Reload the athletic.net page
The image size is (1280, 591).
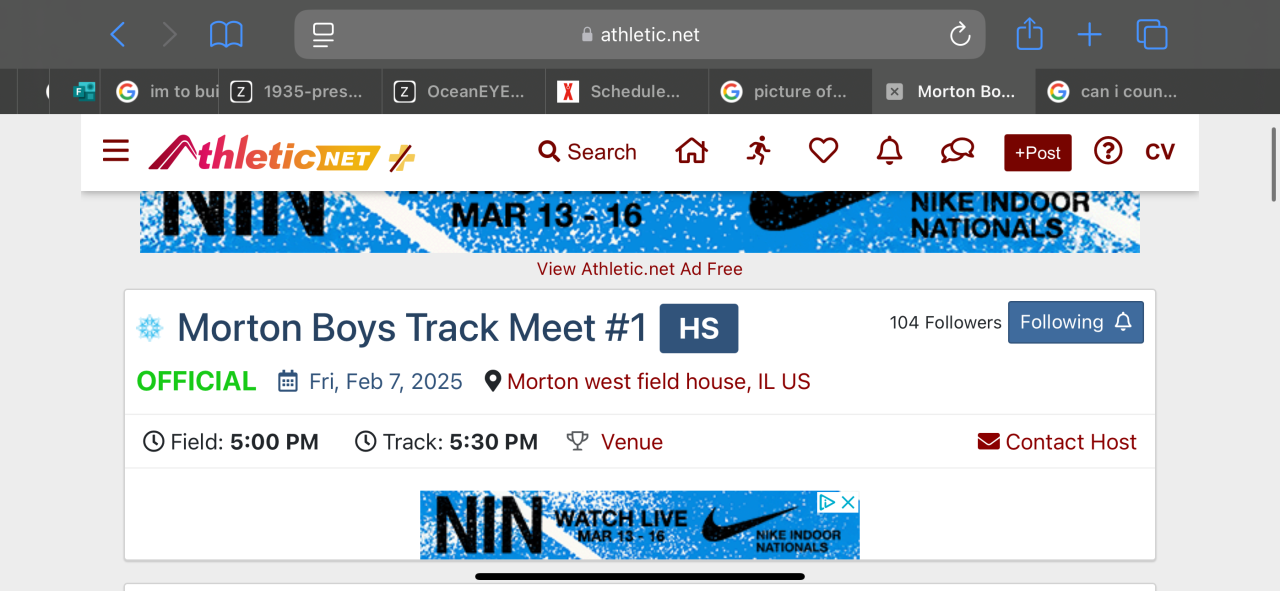click(x=960, y=35)
